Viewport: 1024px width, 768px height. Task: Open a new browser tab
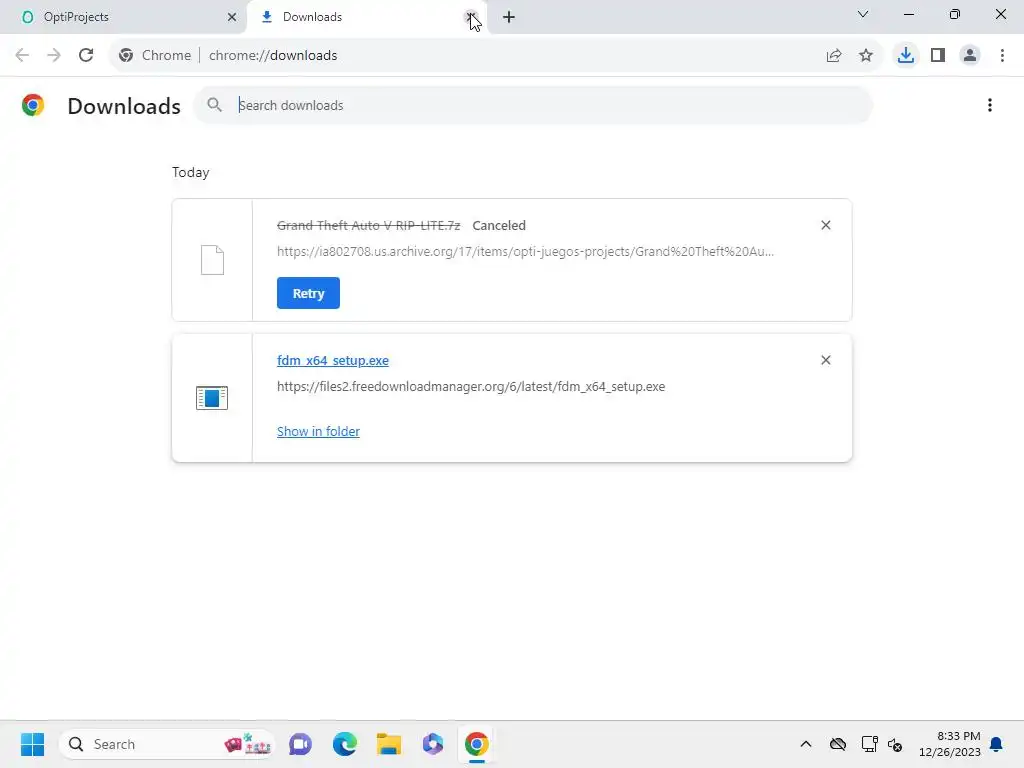click(x=509, y=17)
